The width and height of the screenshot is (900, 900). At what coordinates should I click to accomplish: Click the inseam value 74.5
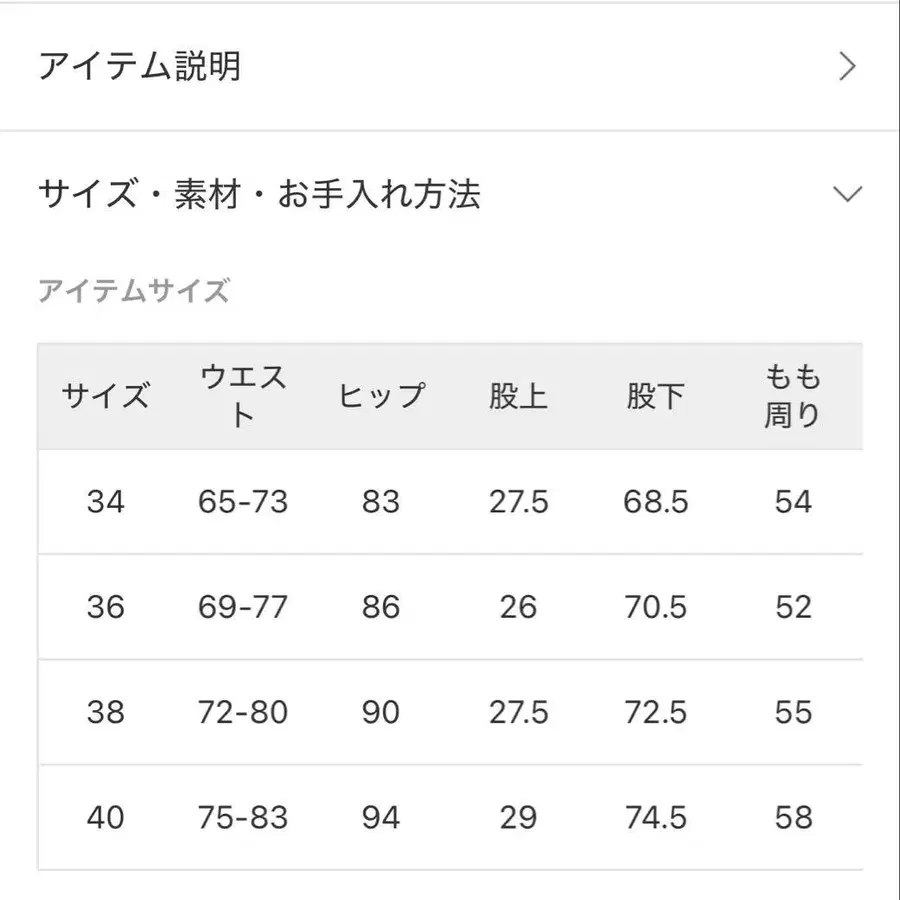coord(657,818)
